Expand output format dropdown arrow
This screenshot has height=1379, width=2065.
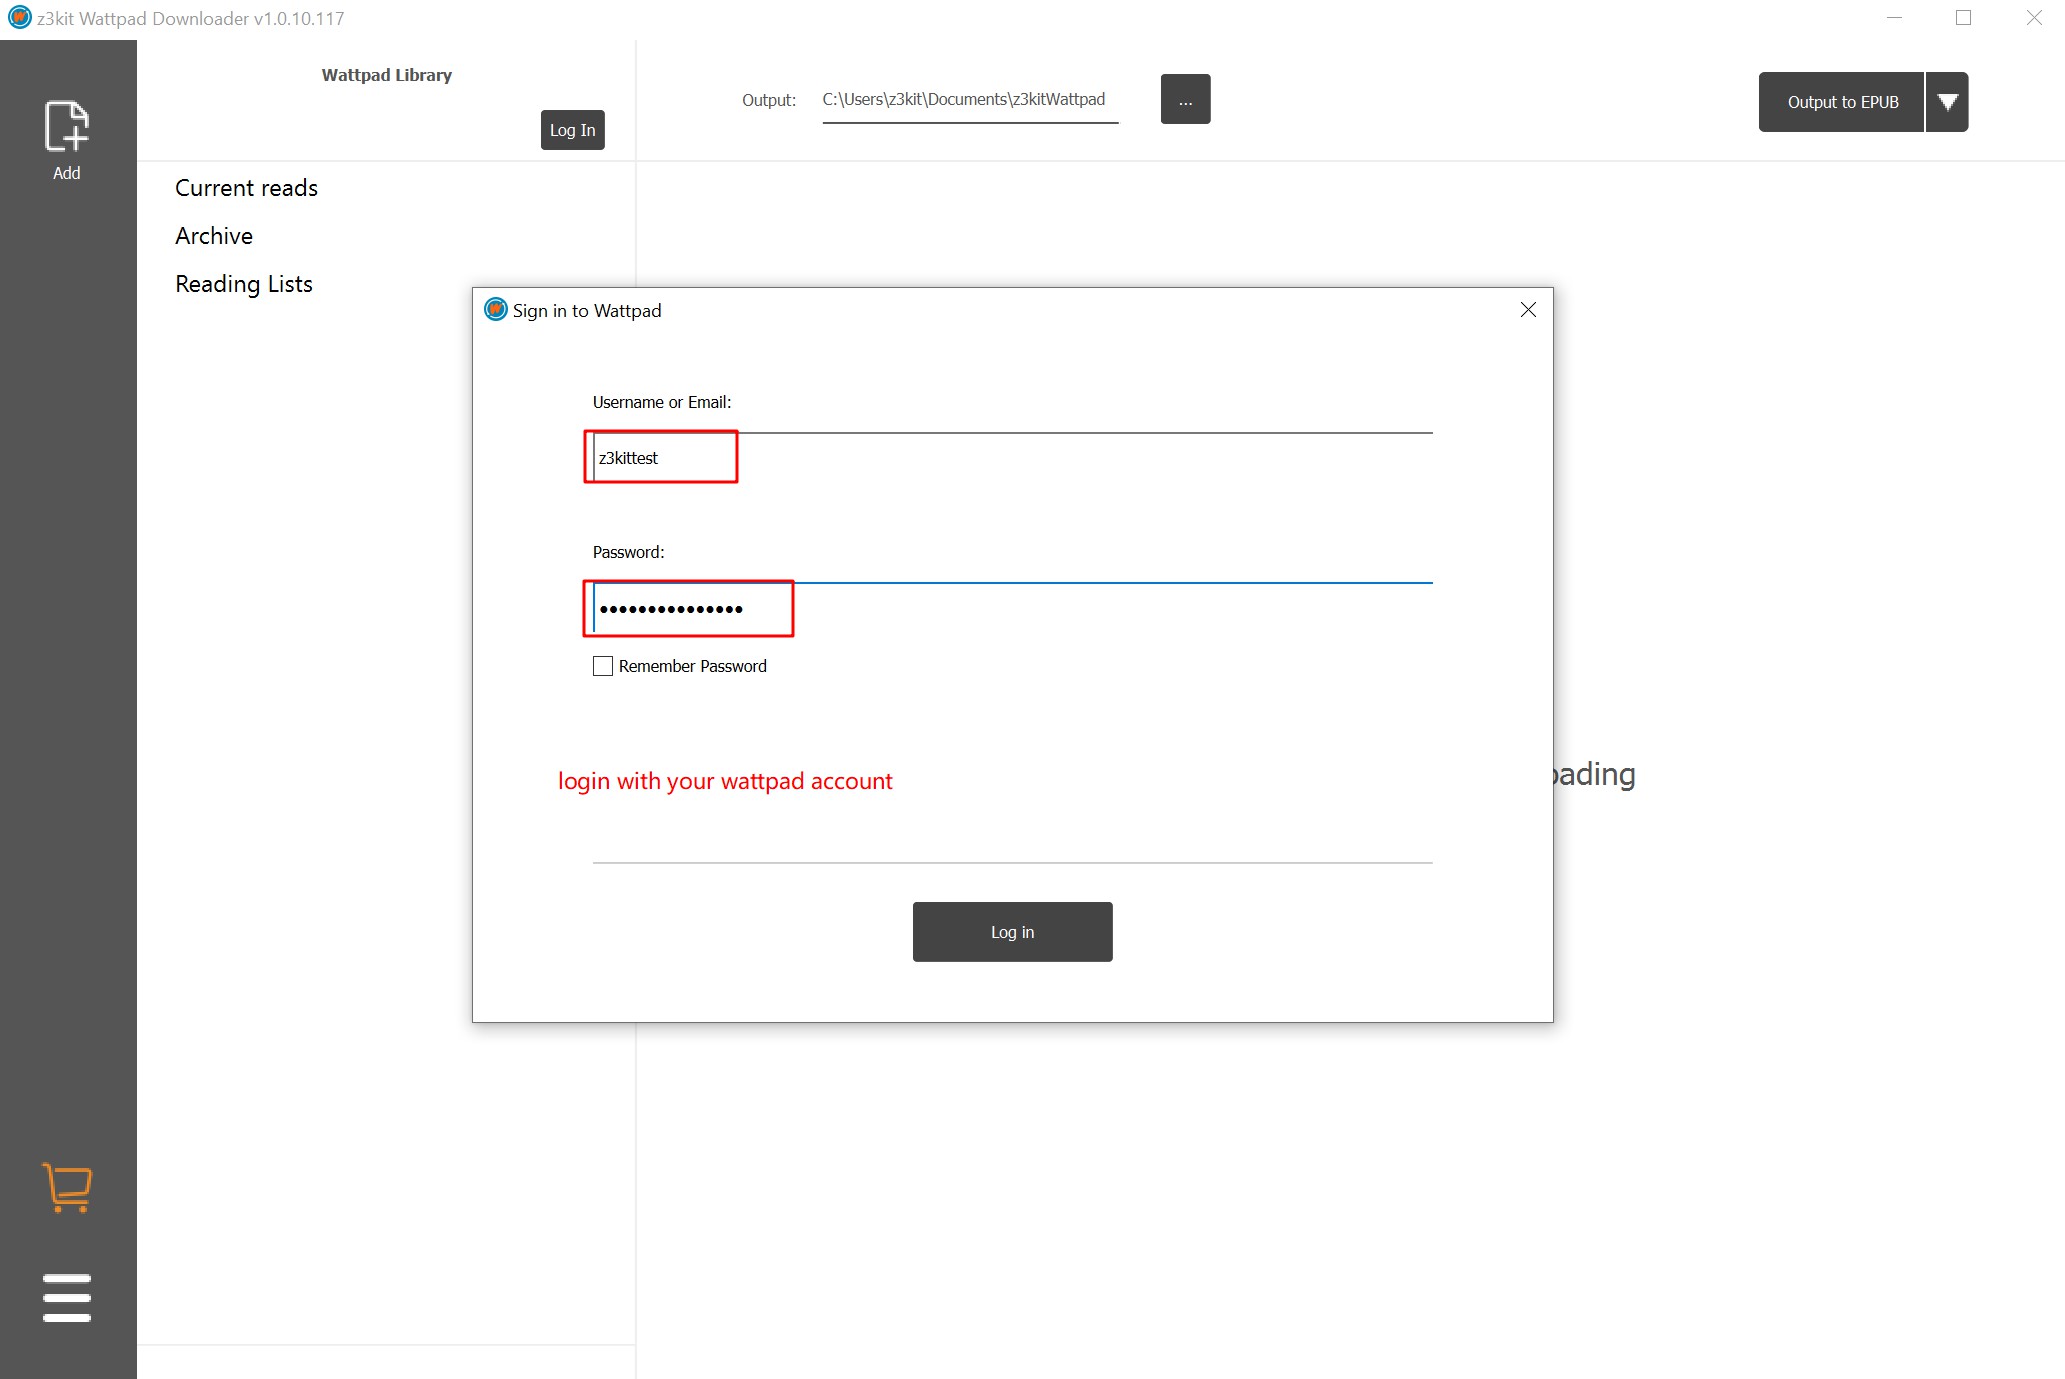tap(1947, 102)
